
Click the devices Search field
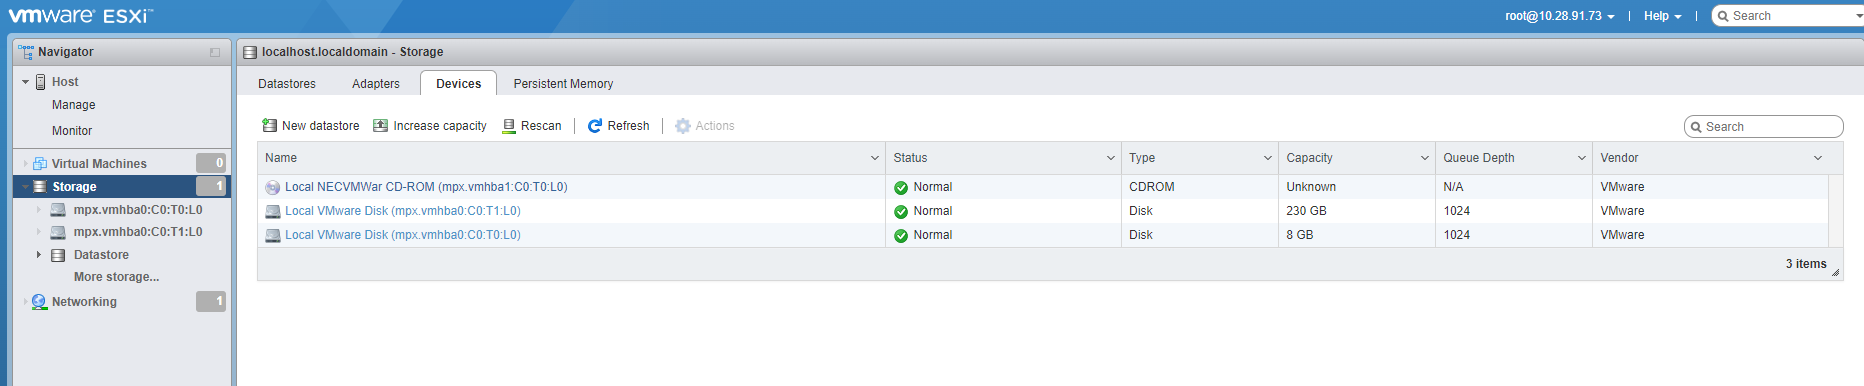(1764, 127)
